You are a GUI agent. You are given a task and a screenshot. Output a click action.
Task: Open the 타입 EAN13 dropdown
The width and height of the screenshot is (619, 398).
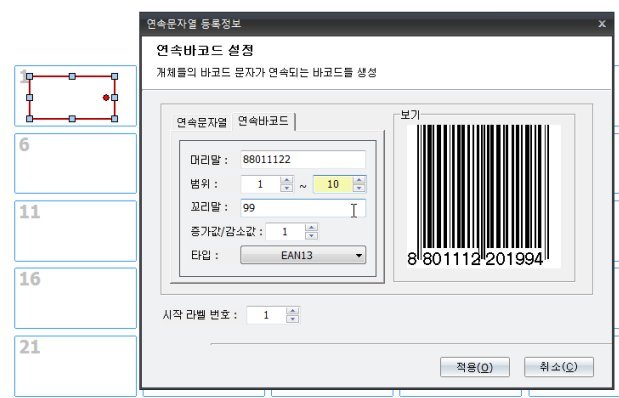303,255
